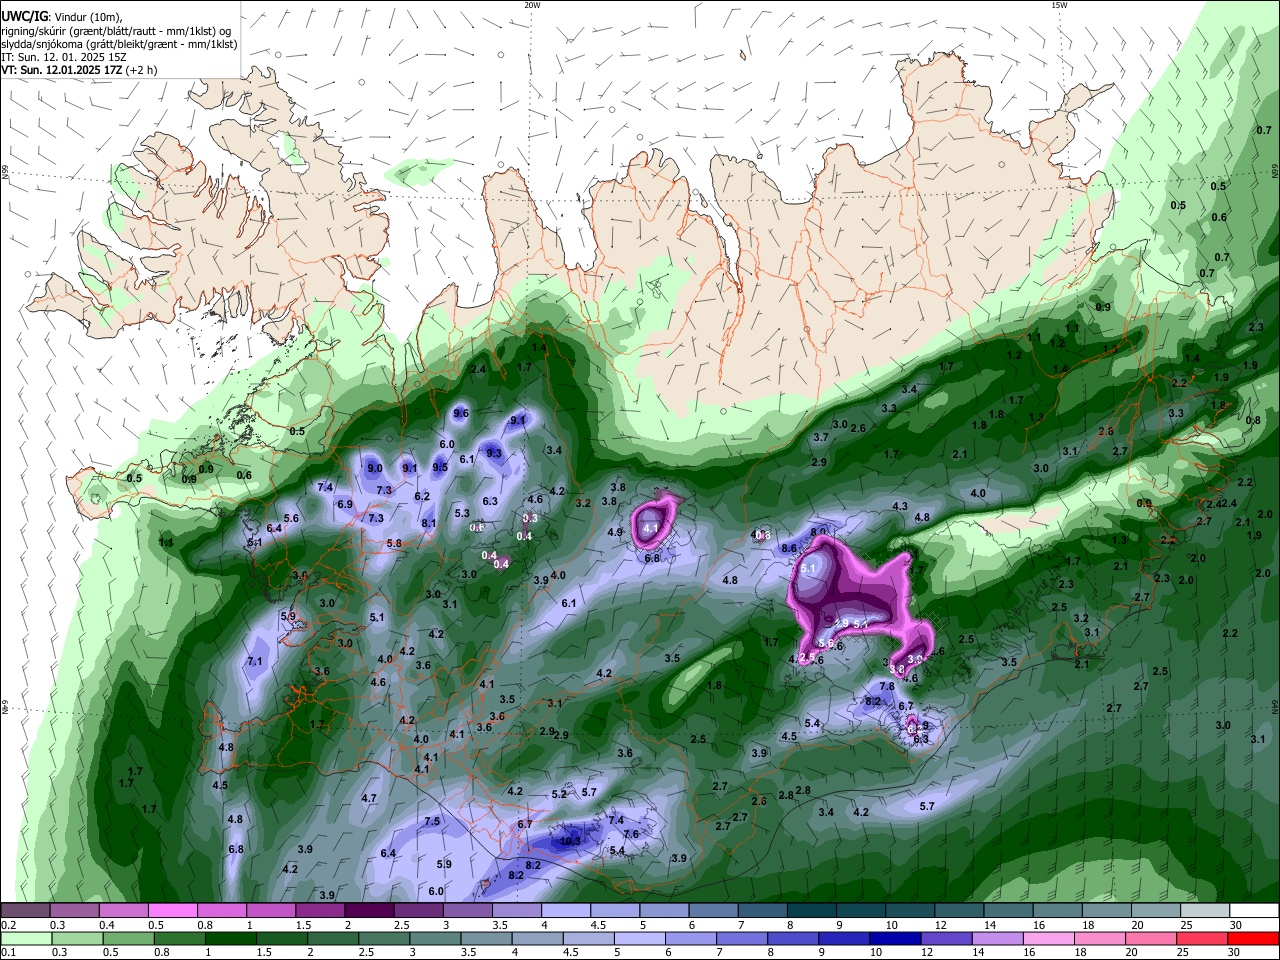This screenshot has height=960, width=1280.
Task: Click the 7.5 value near the southwest coast
Action: 432,821
